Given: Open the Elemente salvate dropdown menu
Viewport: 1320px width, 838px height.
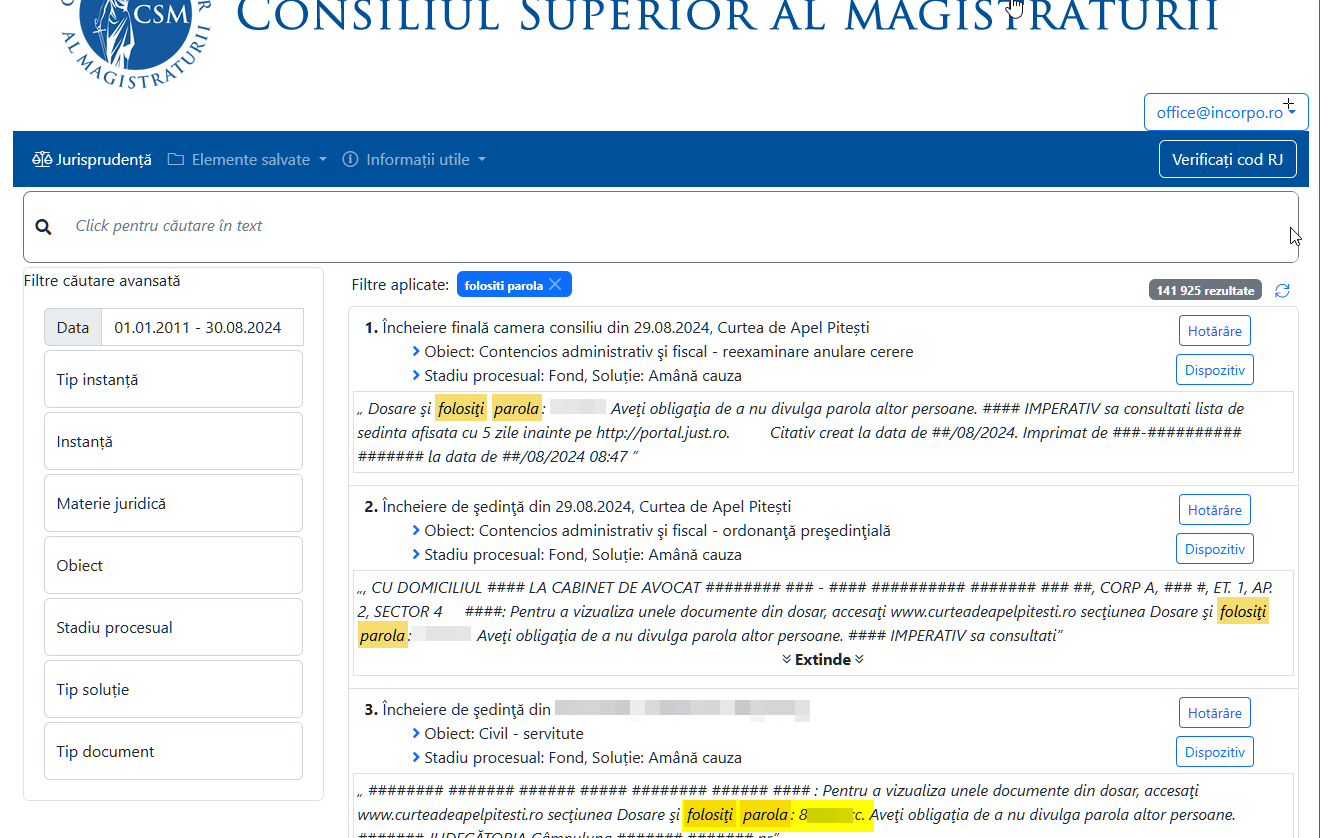Looking at the screenshot, I should 247,160.
